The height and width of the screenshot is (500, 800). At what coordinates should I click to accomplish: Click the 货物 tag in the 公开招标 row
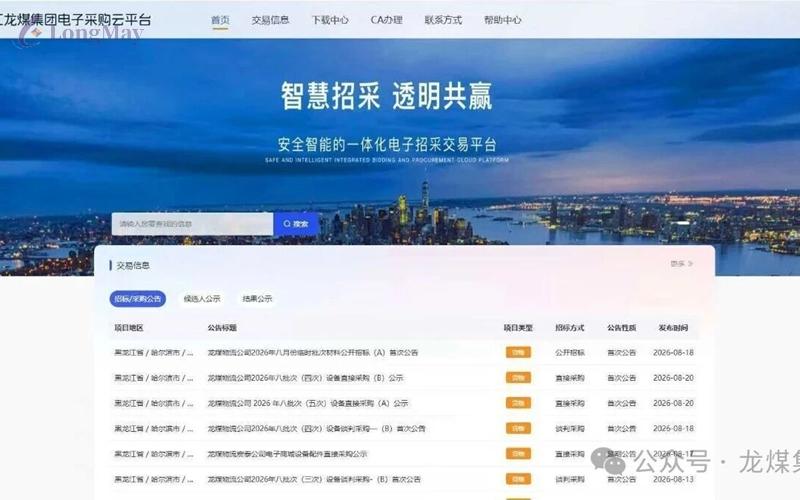point(518,352)
